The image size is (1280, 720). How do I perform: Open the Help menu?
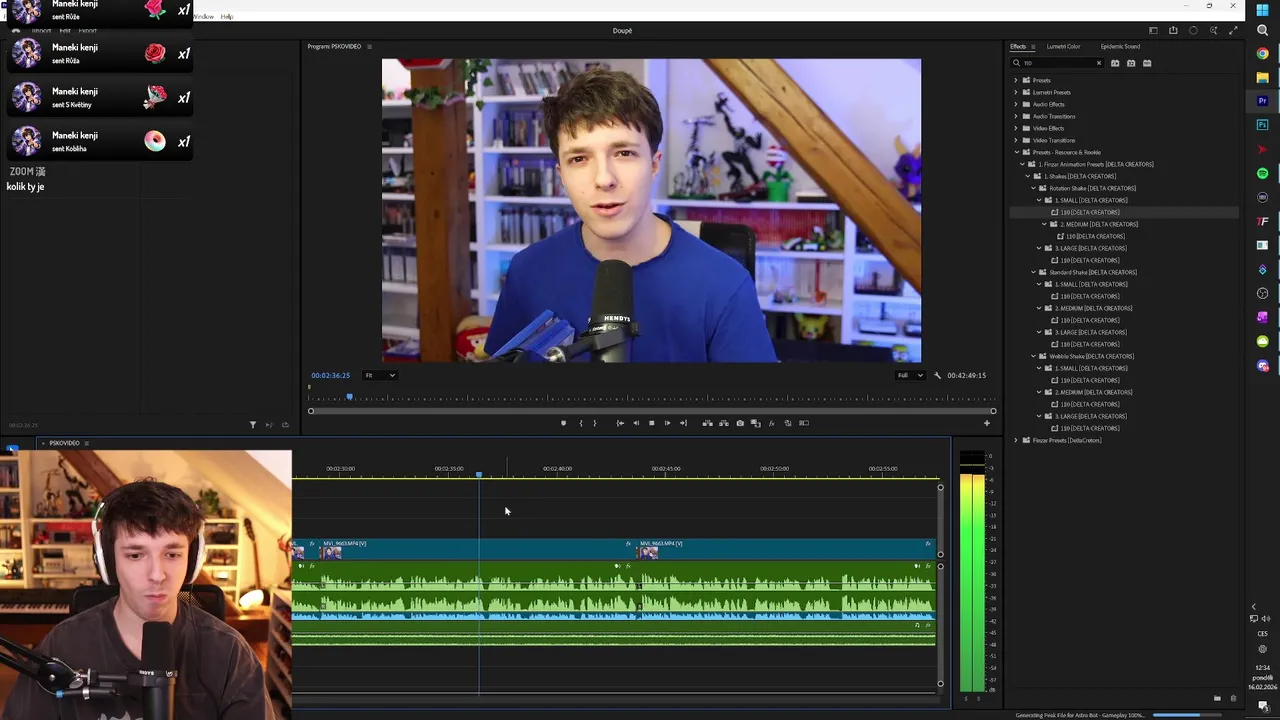227,16
